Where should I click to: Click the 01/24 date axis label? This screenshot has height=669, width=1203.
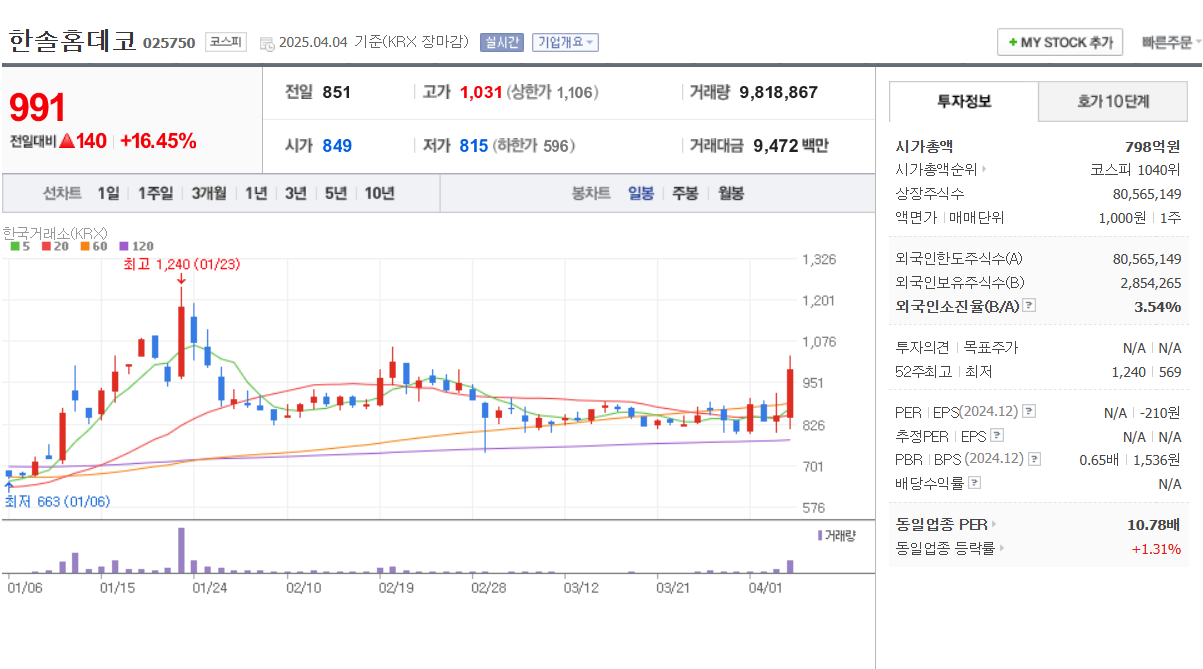pos(209,588)
